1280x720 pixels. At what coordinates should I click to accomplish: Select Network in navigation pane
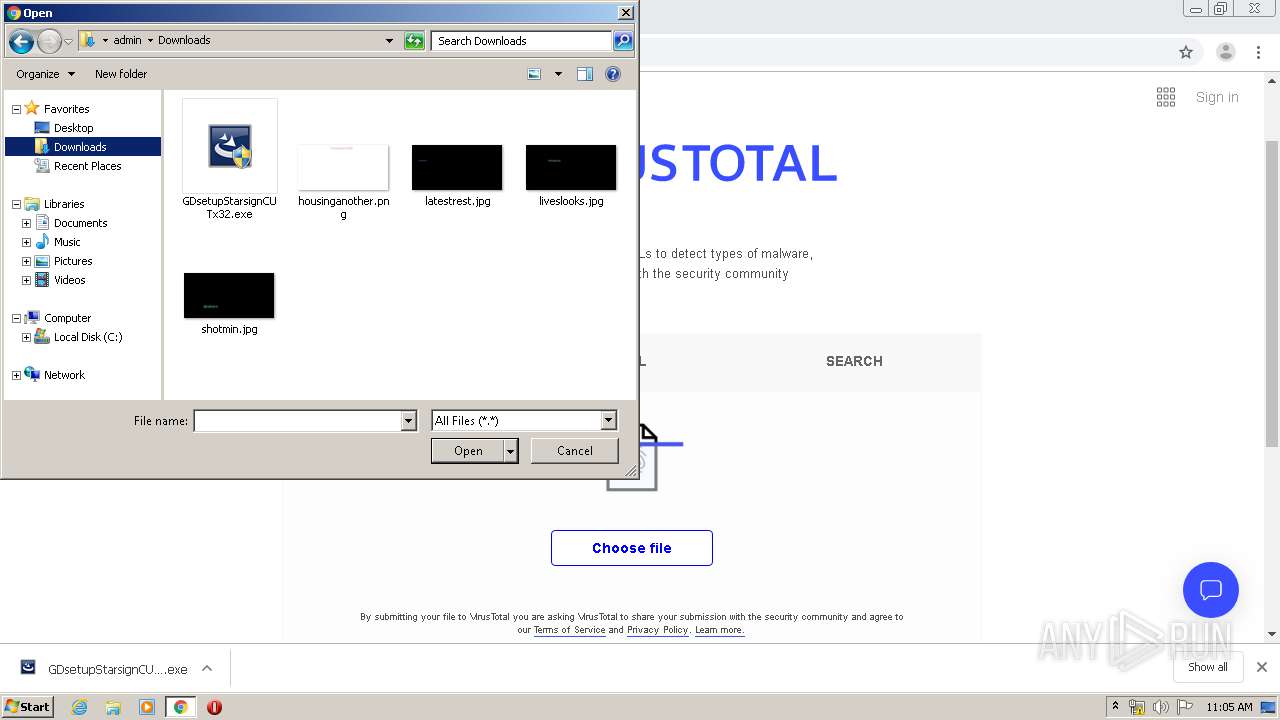[64, 375]
